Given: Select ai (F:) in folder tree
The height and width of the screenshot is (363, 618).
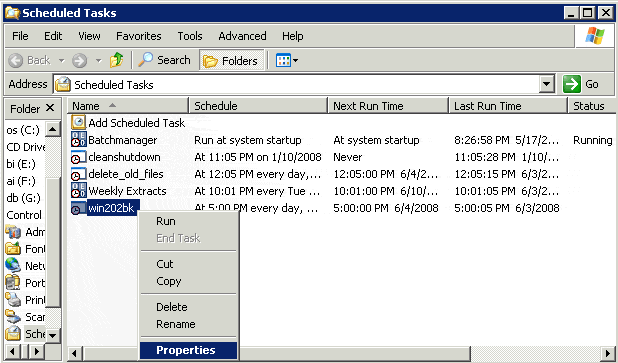Looking at the screenshot, I should pos(21,181).
